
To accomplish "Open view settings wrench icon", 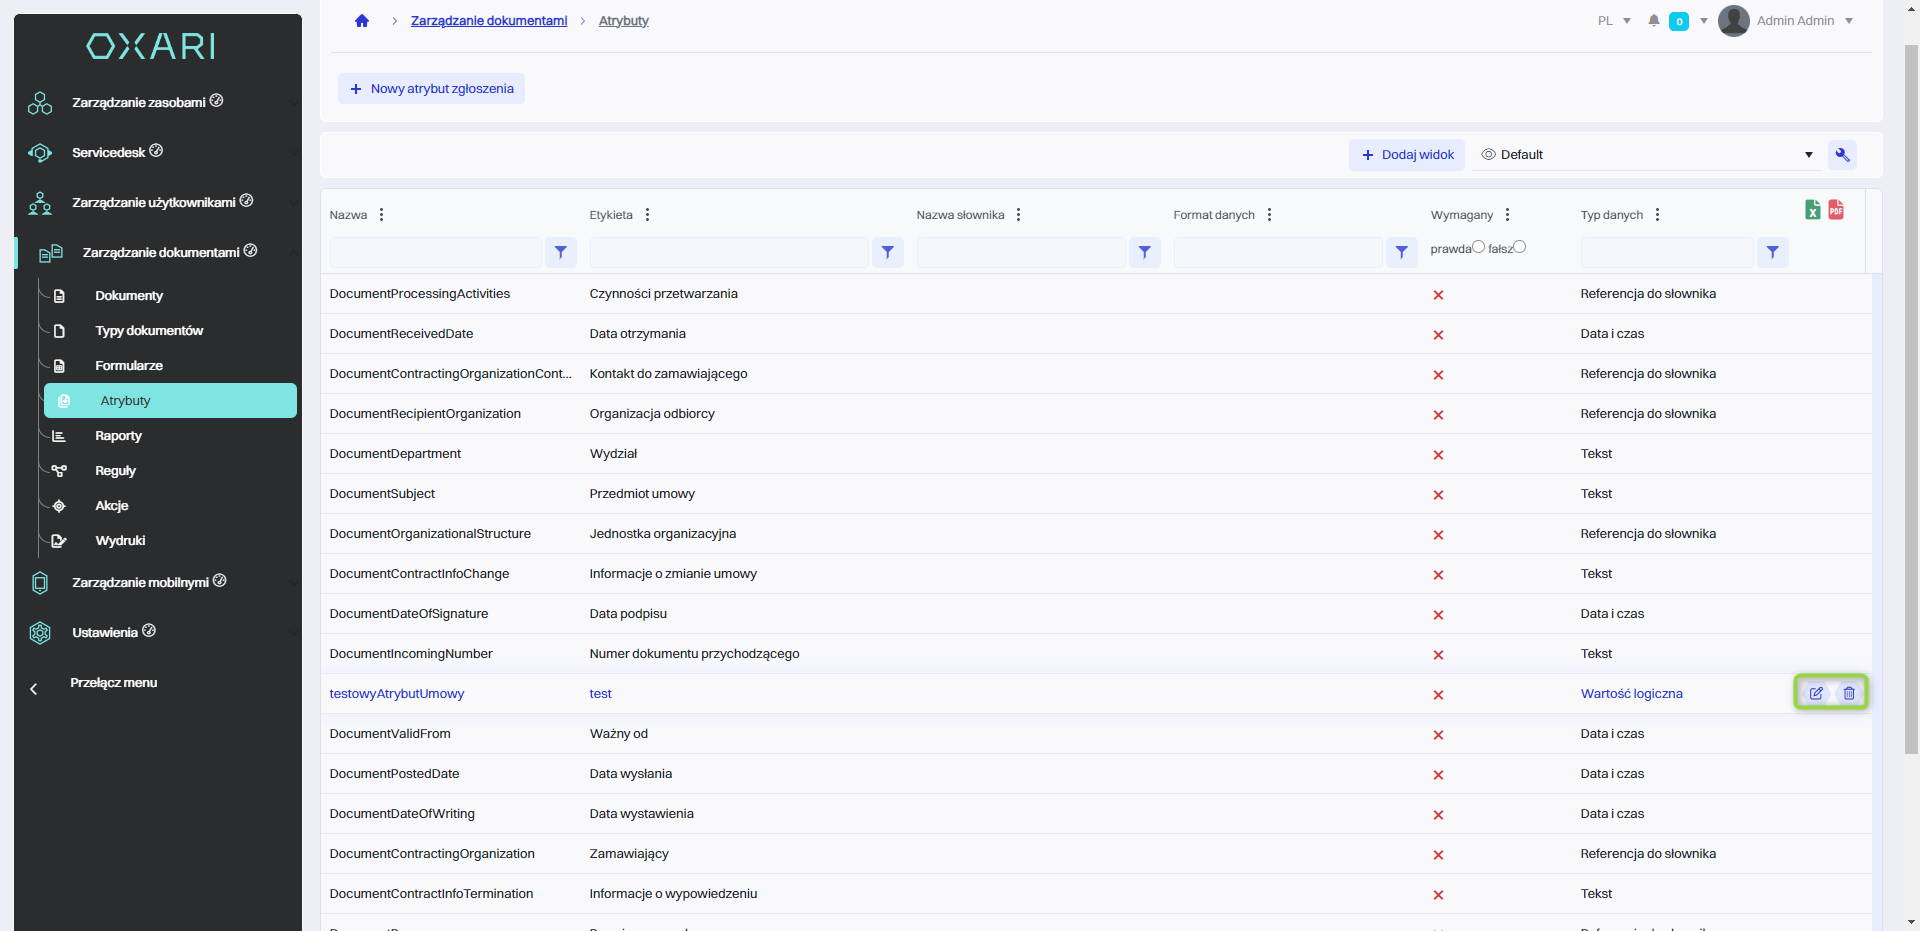I will [x=1842, y=155].
